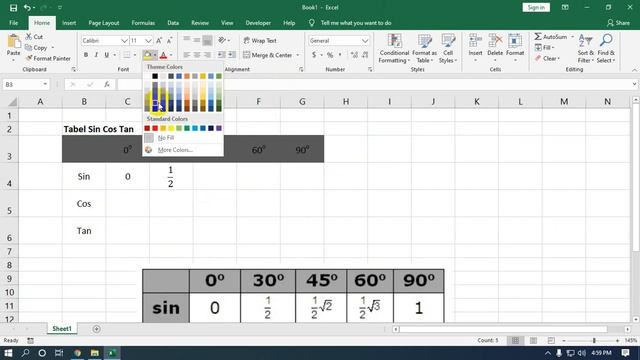640x360 pixels.
Task: Switch to the Data tab
Action: pos(173,23)
